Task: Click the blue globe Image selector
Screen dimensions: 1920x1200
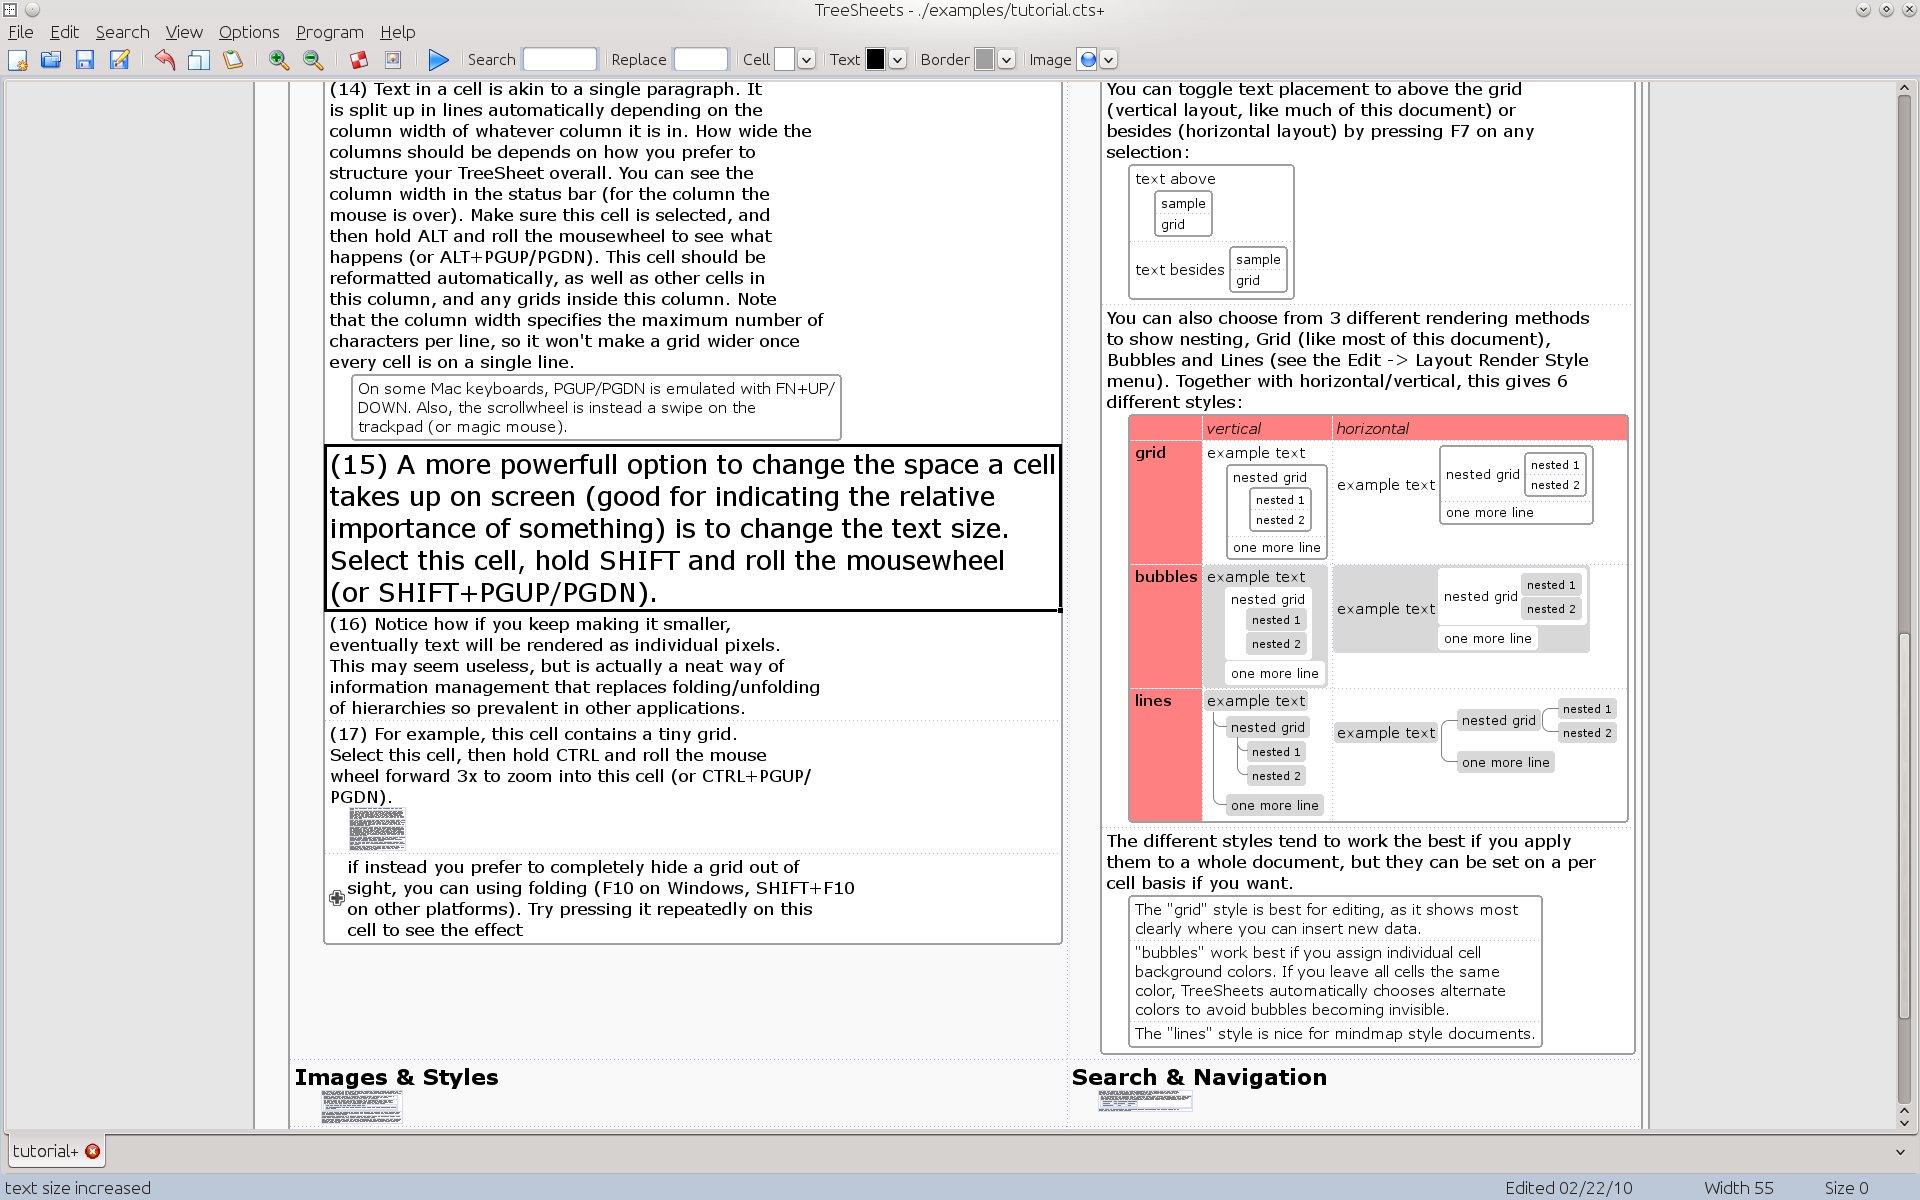Action: point(1088,60)
